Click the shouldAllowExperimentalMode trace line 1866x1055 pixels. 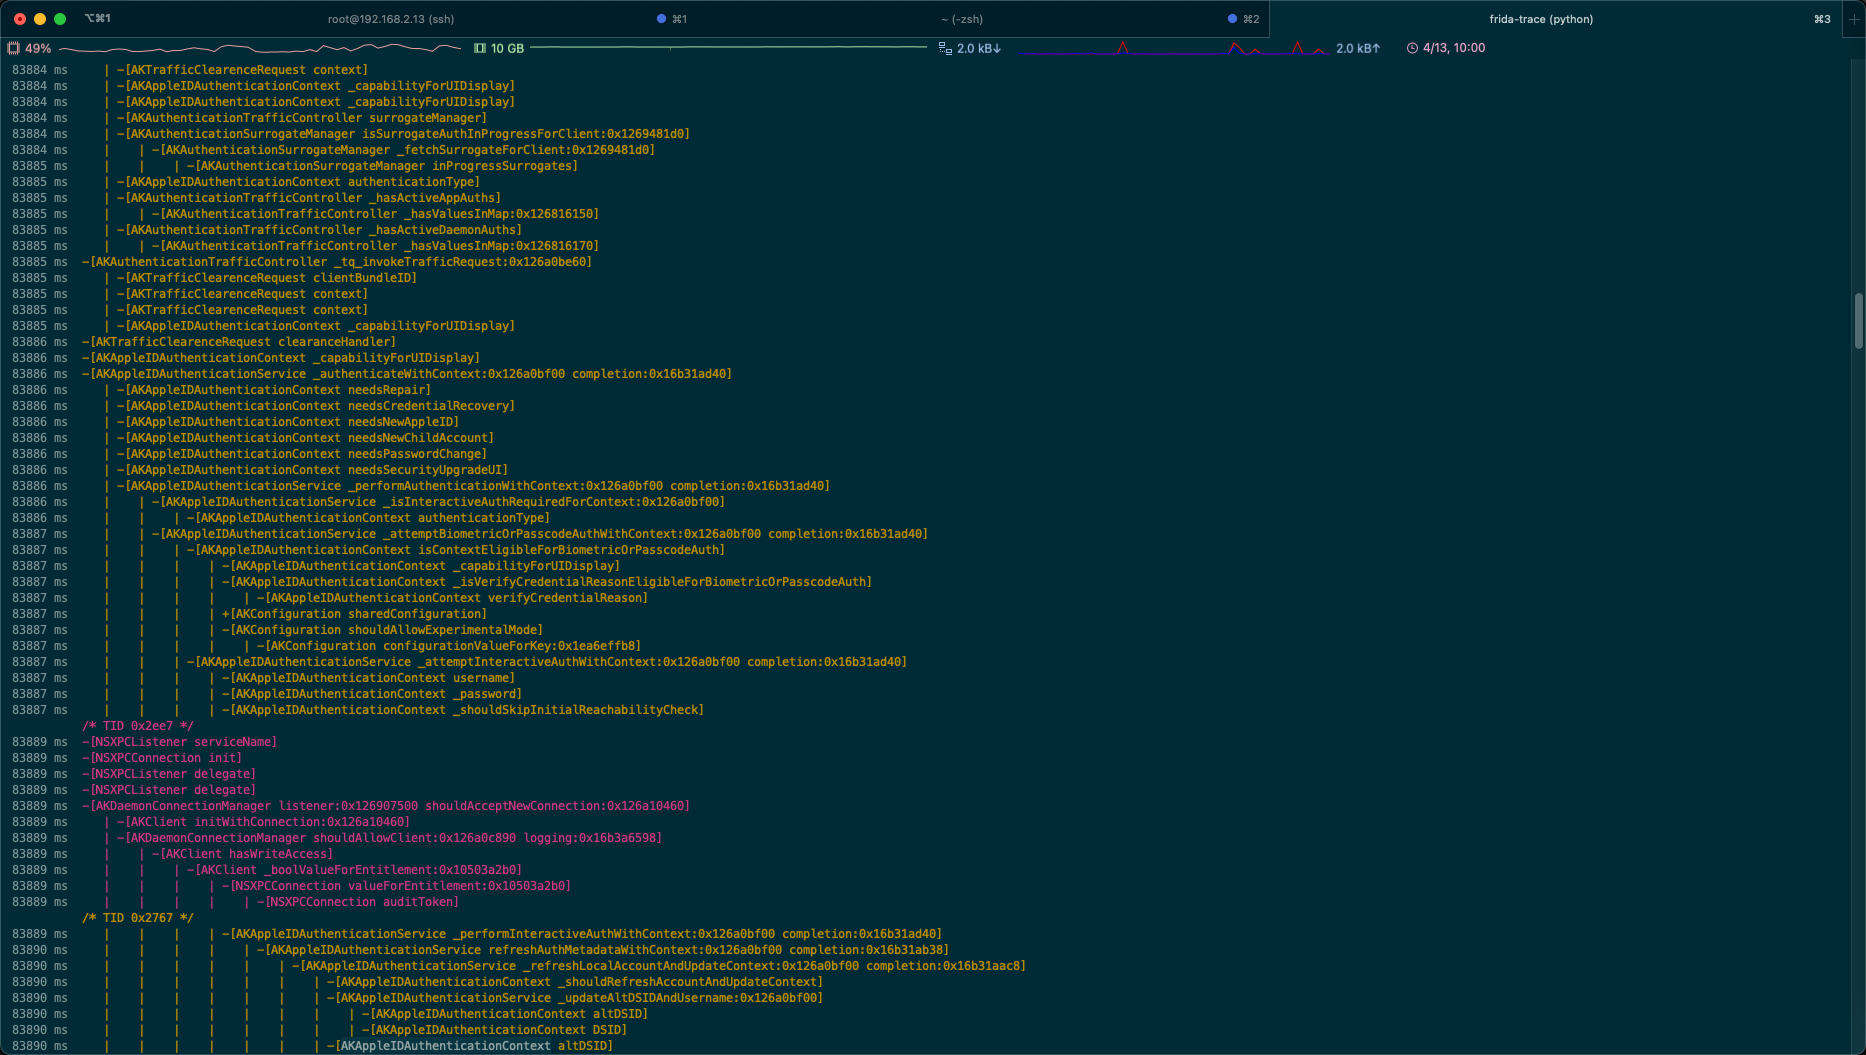(382, 630)
